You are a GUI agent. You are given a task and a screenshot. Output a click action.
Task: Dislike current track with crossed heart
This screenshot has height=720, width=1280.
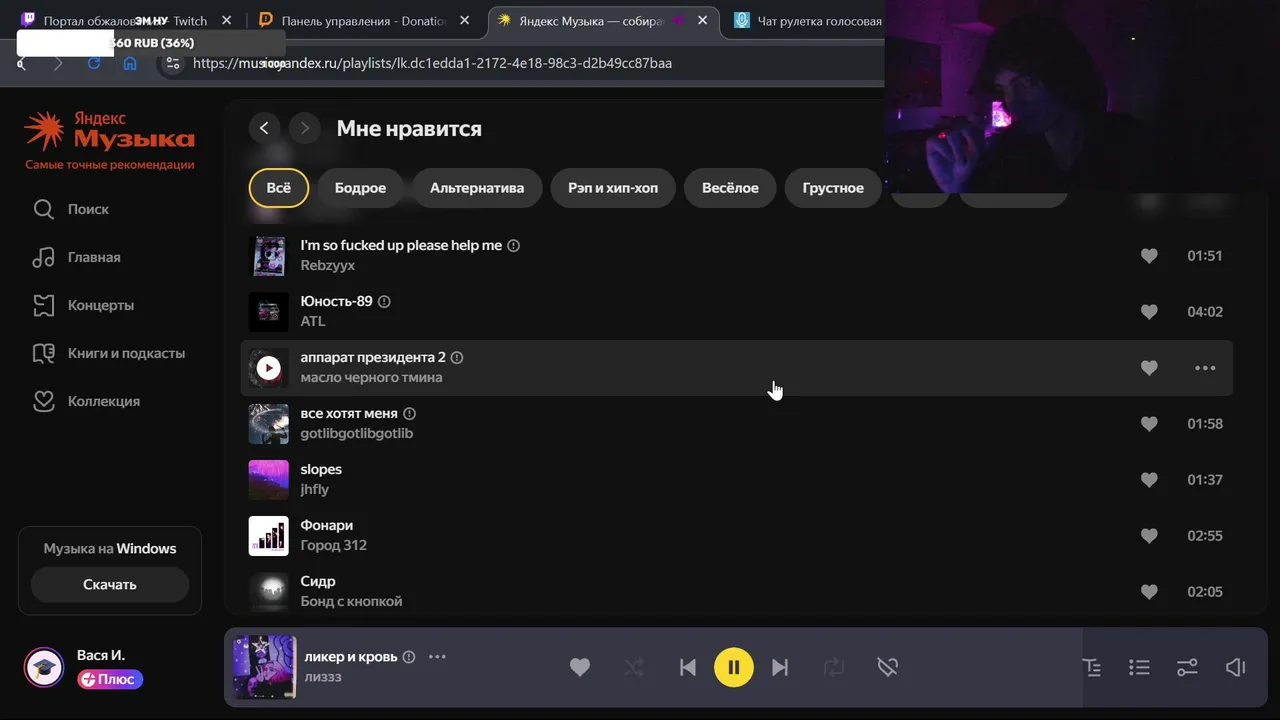[887, 667]
